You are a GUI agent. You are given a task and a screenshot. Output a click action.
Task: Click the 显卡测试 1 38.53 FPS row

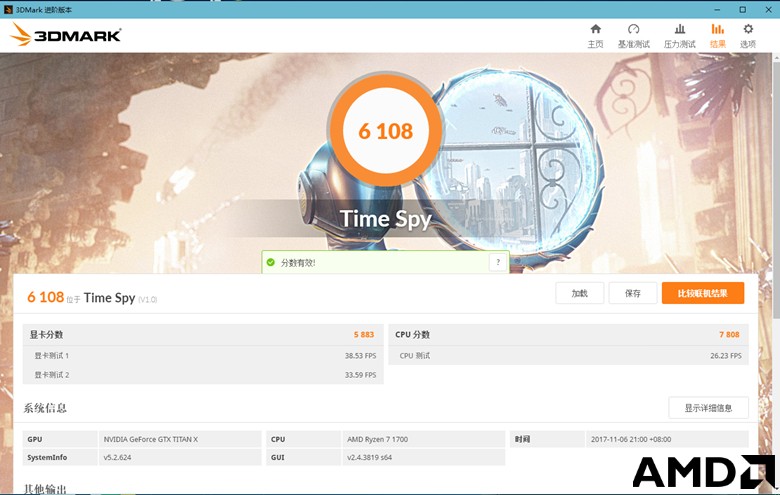click(202, 355)
